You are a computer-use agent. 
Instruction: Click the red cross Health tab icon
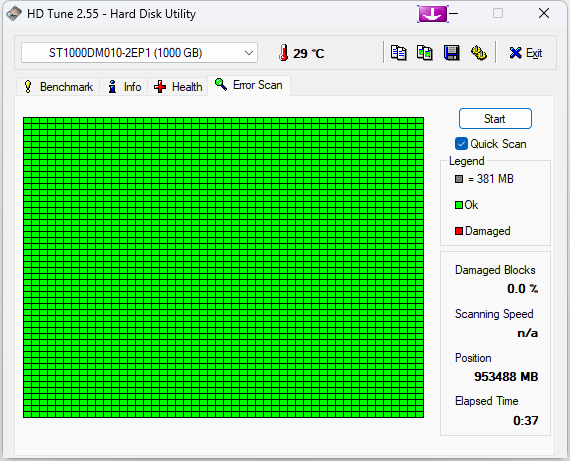(x=160, y=87)
